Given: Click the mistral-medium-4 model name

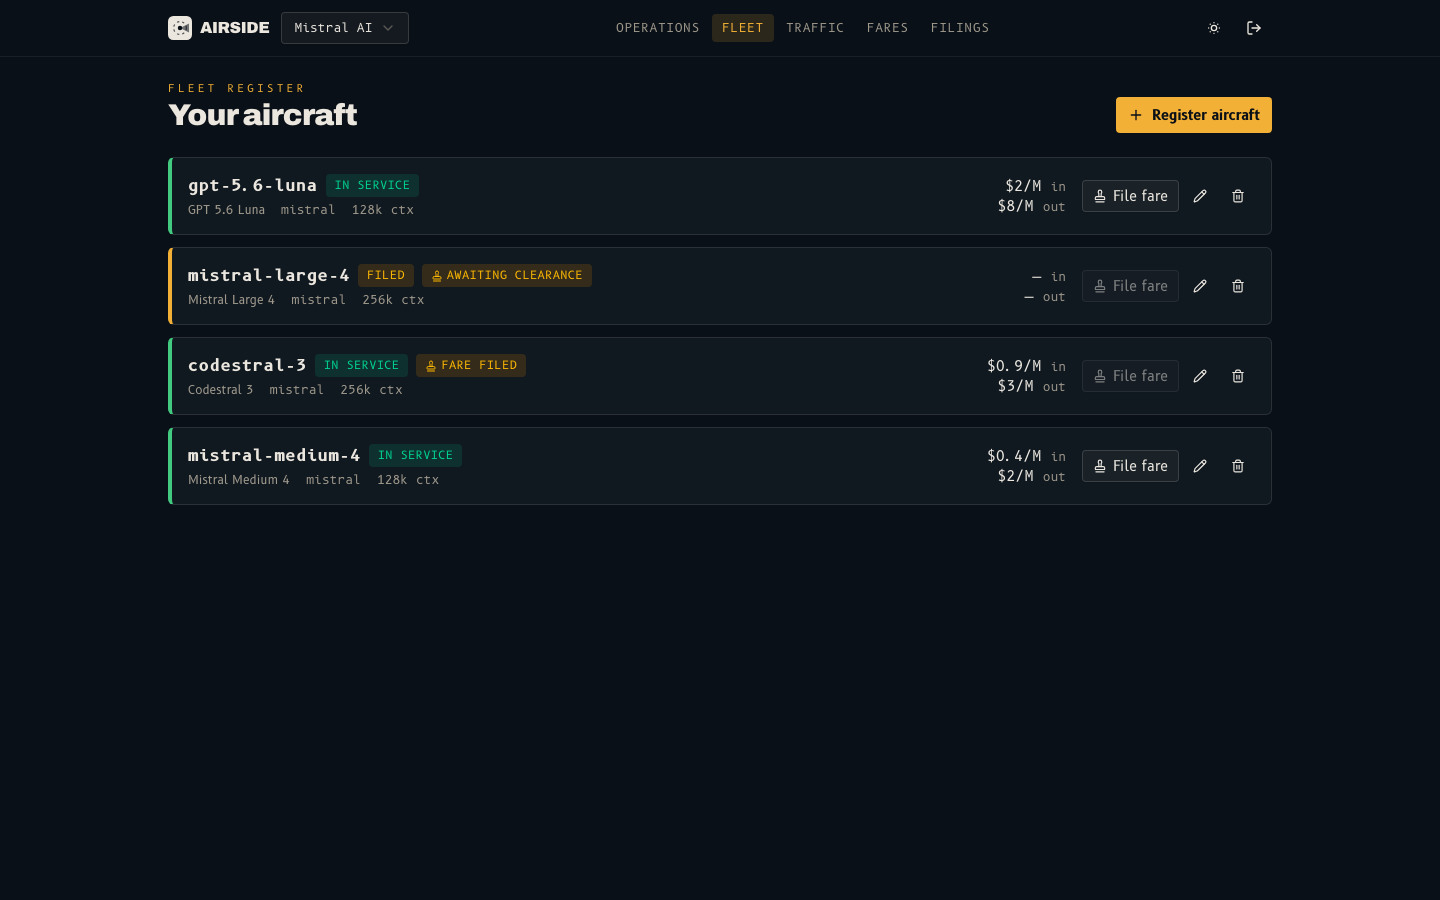Looking at the screenshot, I should coord(274,455).
